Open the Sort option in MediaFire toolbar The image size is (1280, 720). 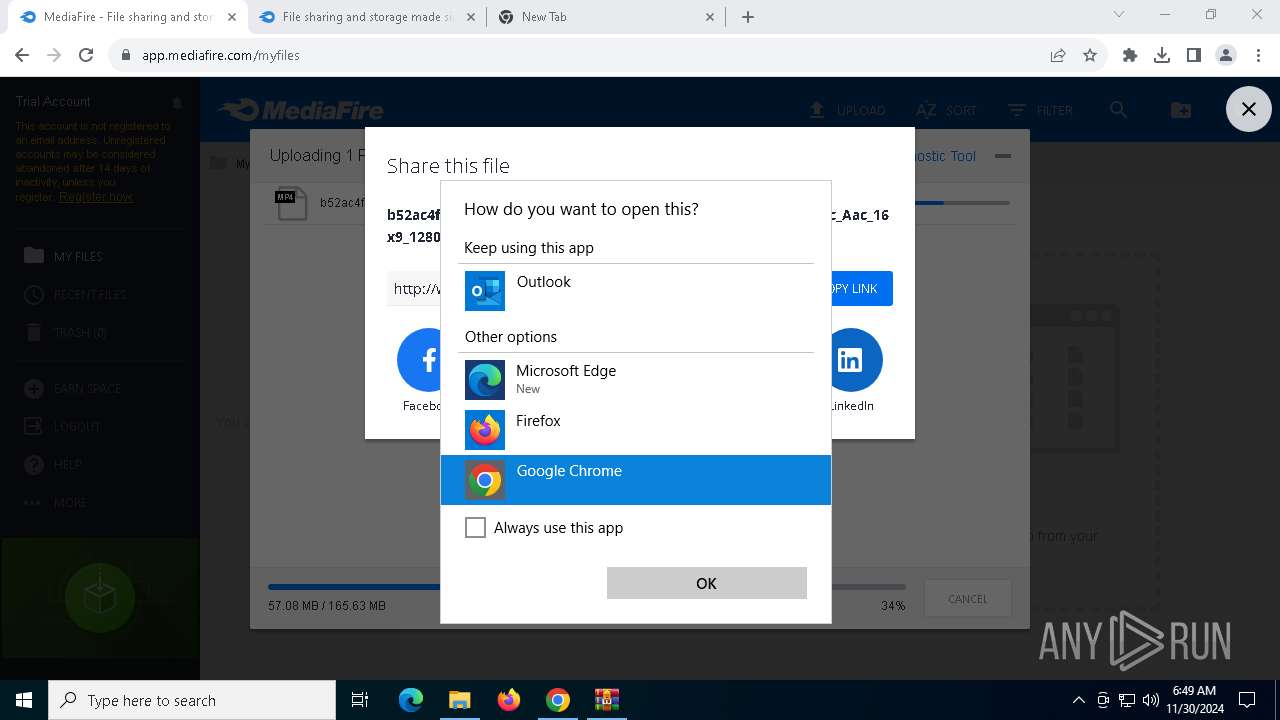(945, 110)
